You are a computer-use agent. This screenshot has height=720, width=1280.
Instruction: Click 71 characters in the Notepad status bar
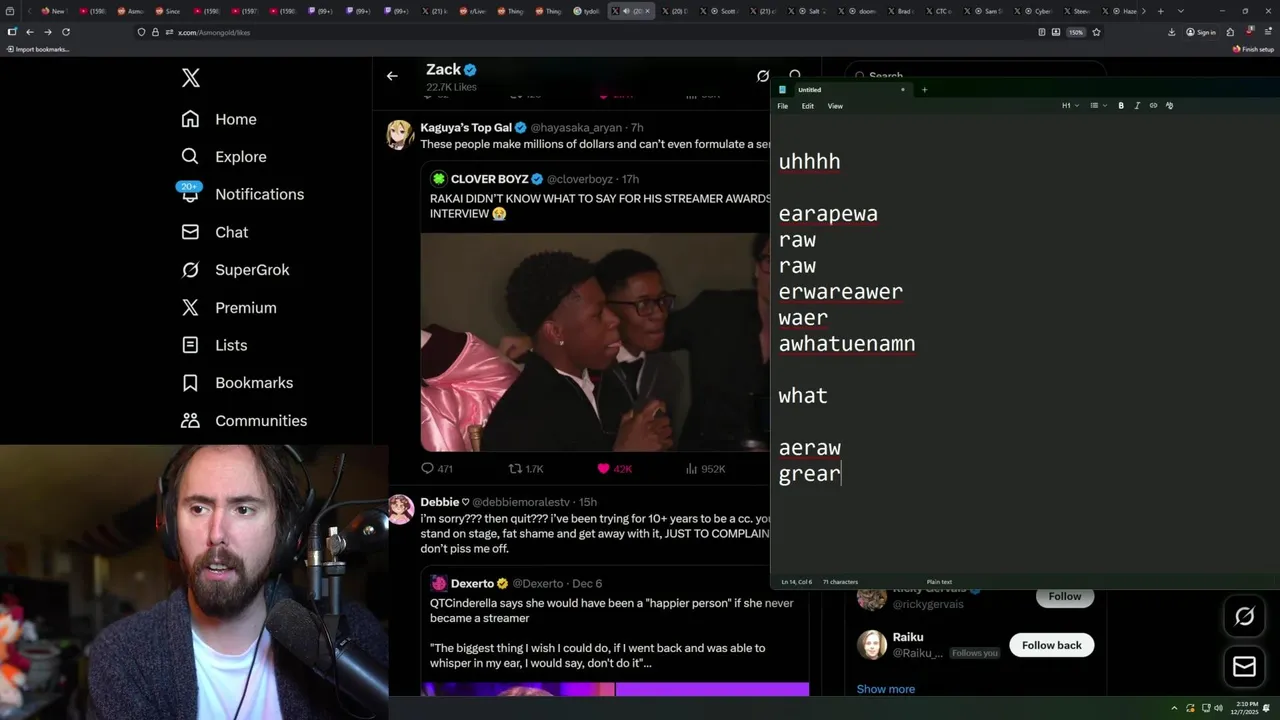point(840,582)
